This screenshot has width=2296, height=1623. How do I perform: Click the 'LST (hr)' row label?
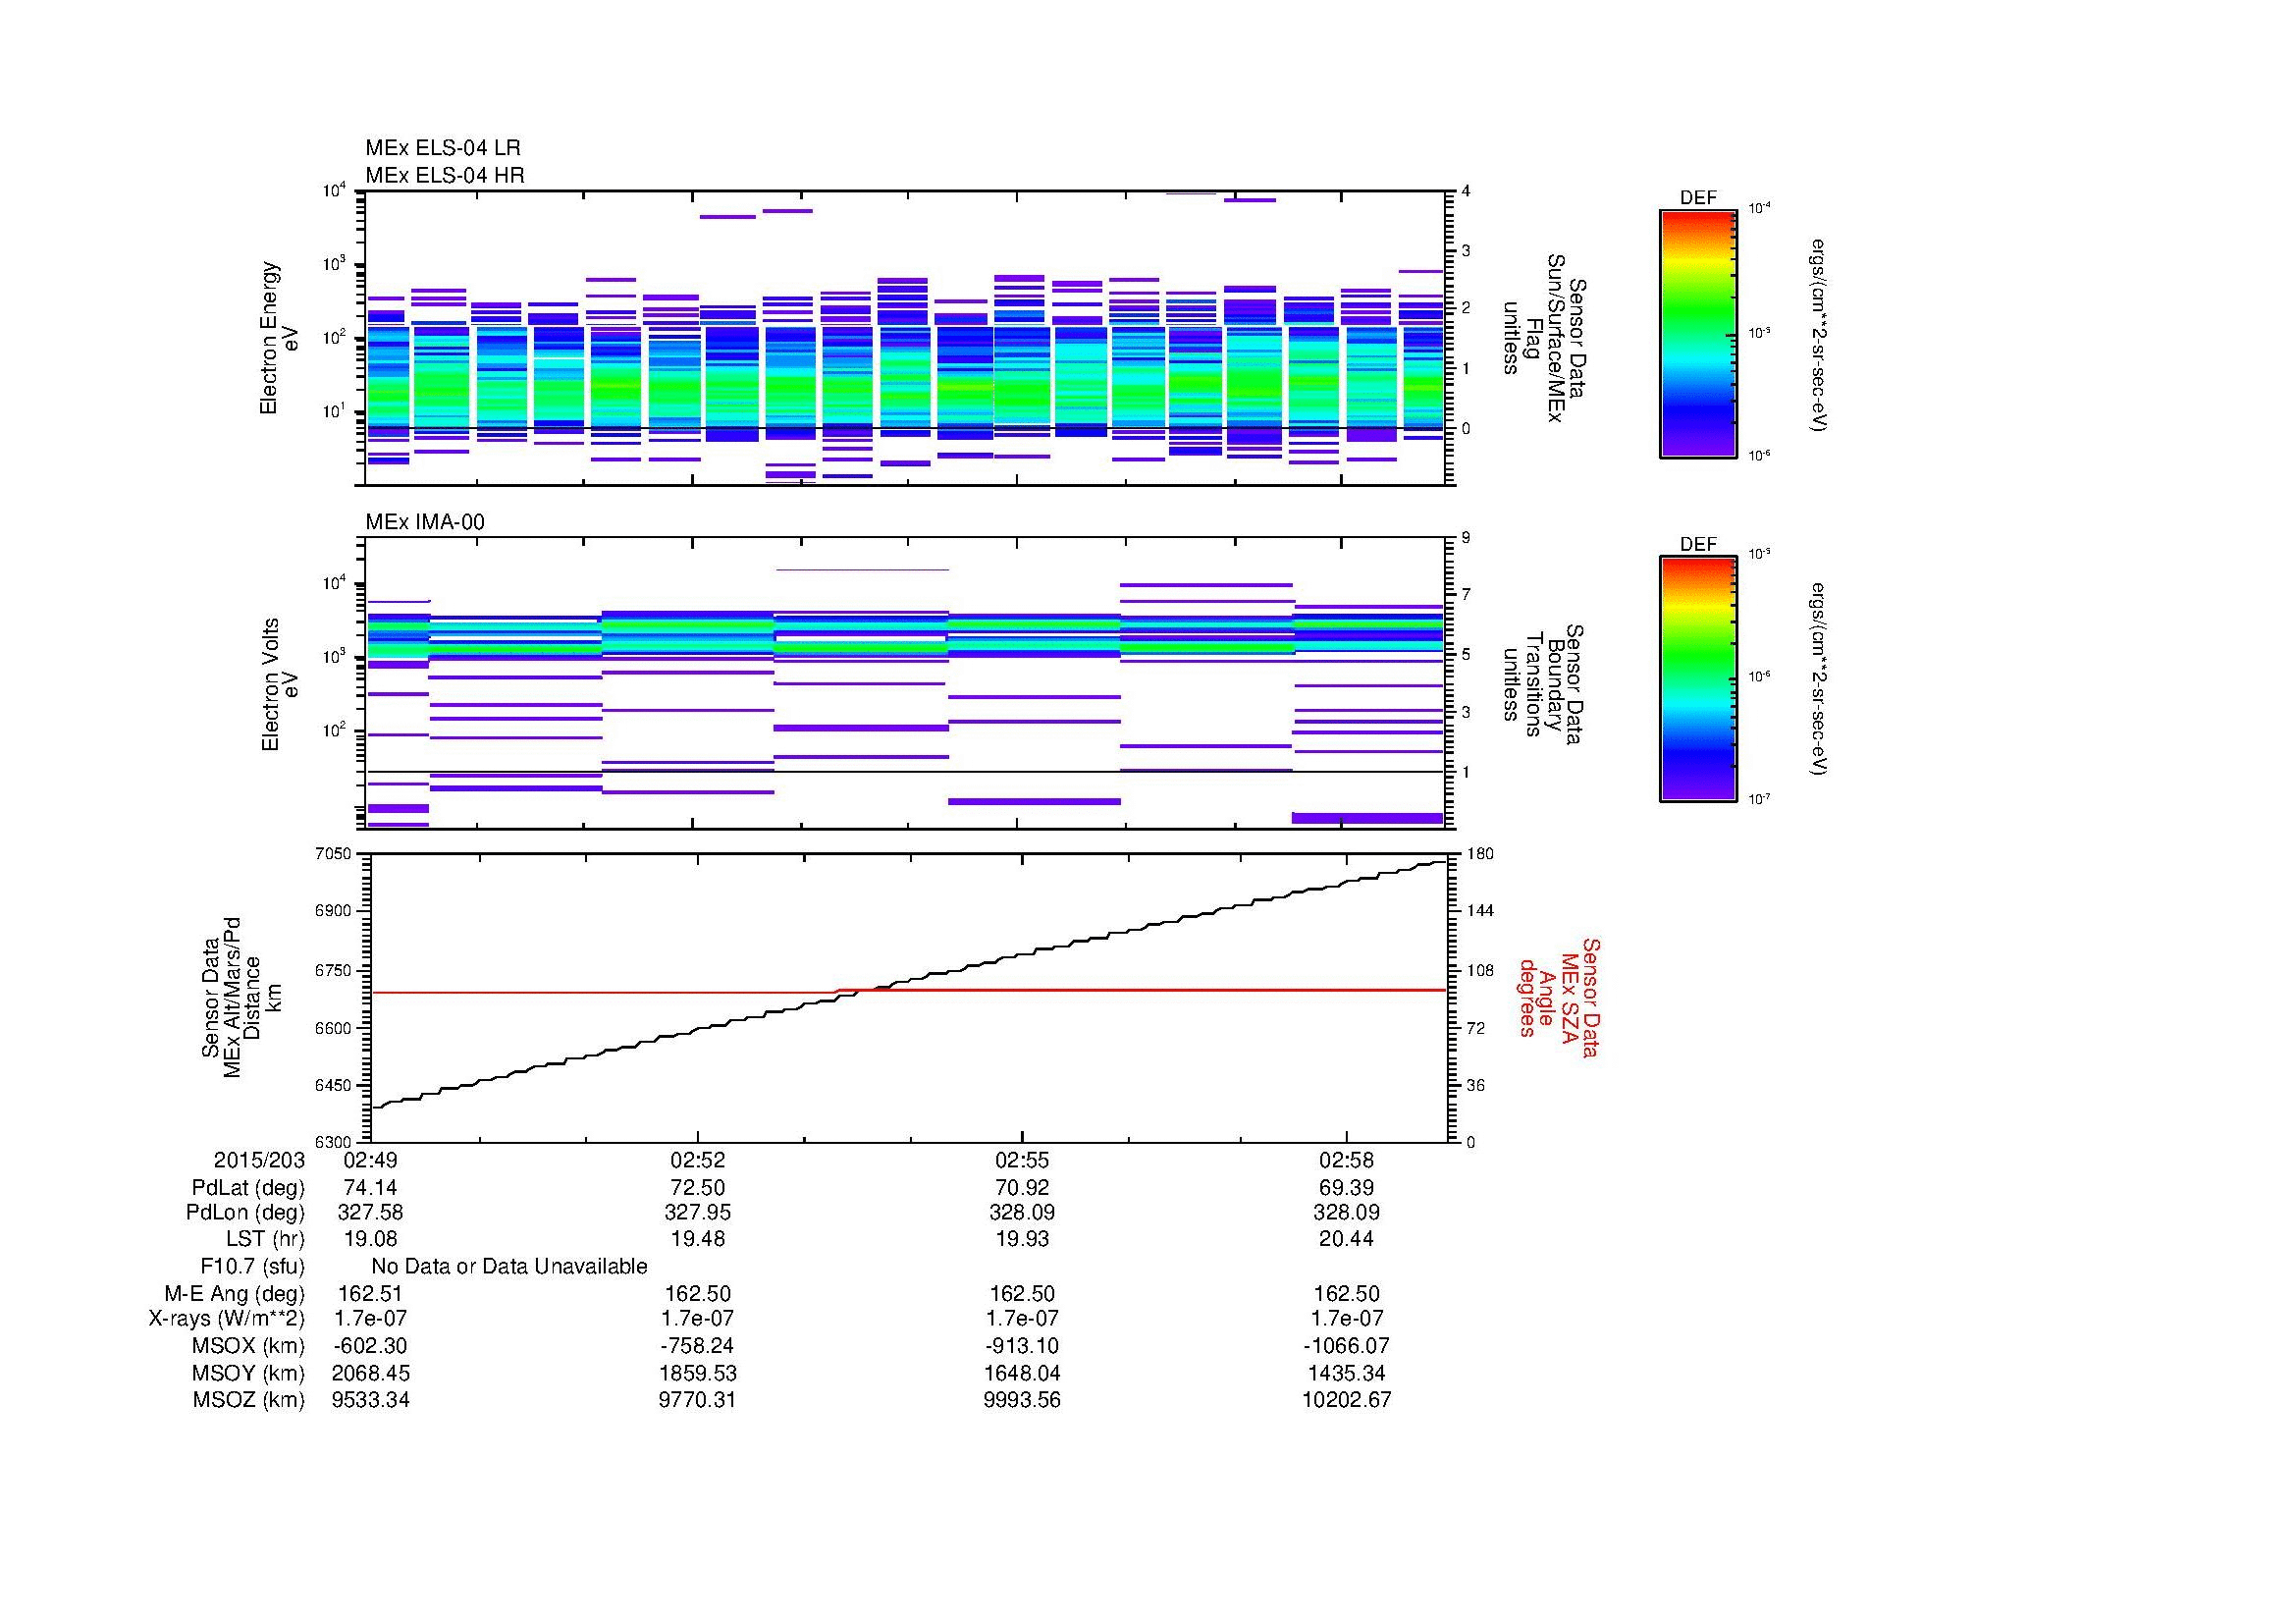click(x=265, y=1238)
